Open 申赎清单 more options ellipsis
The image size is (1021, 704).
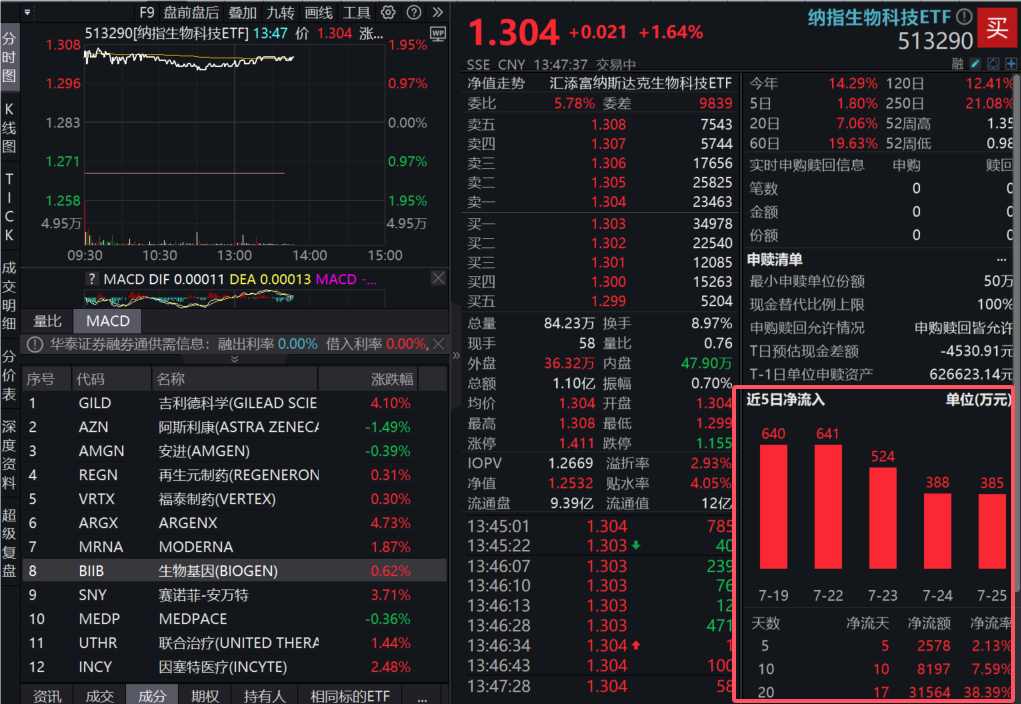pyautogui.click(x=1001, y=259)
